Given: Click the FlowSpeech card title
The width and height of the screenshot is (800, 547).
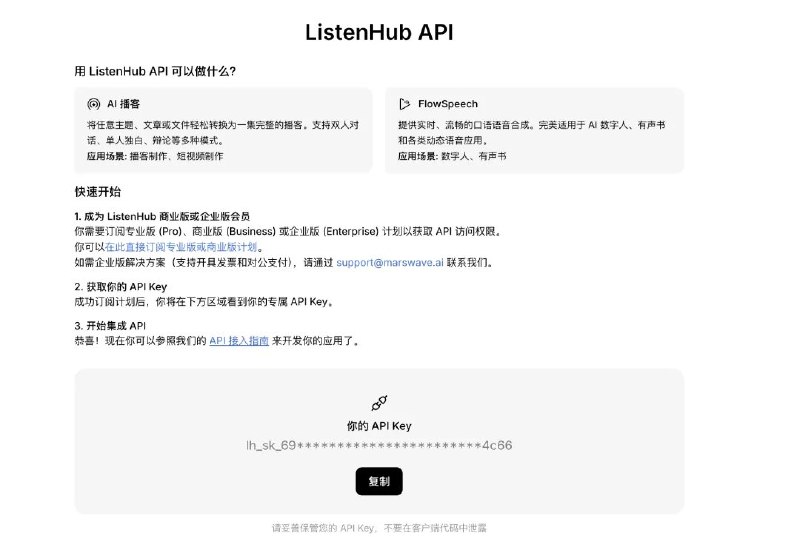Looking at the screenshot, I should point(448,104).
